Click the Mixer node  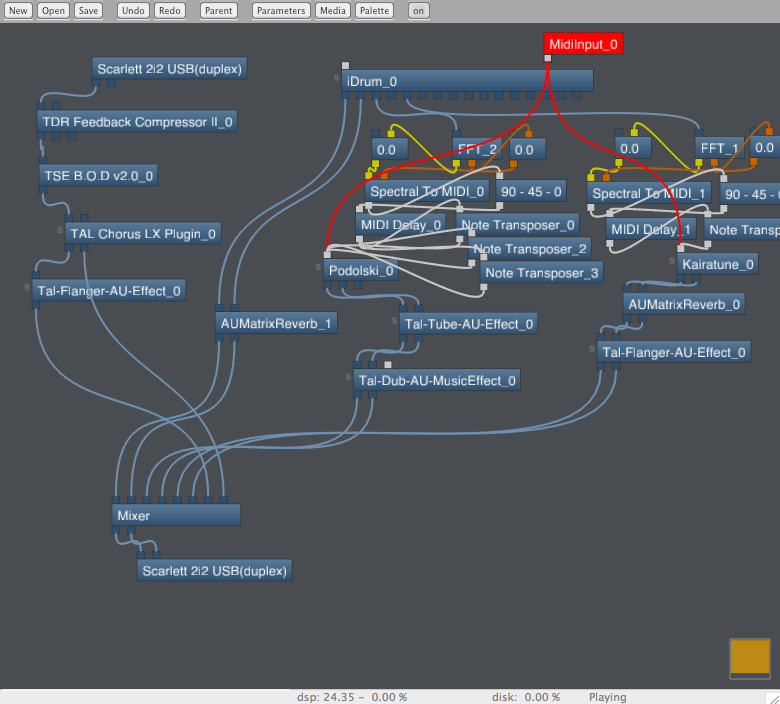click(x=176, y=515)
